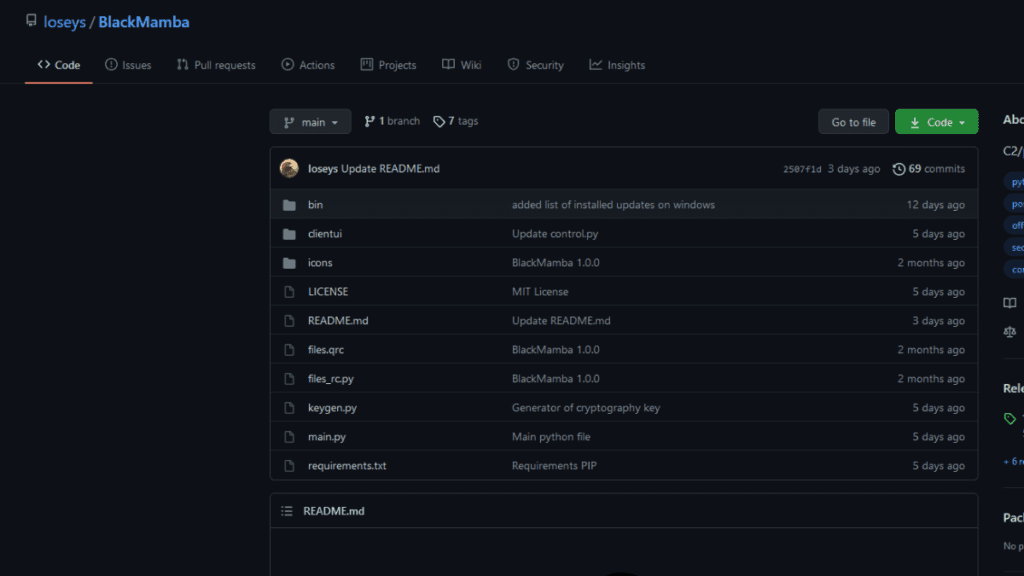Open the Main python file commit message

pos(551,437)
